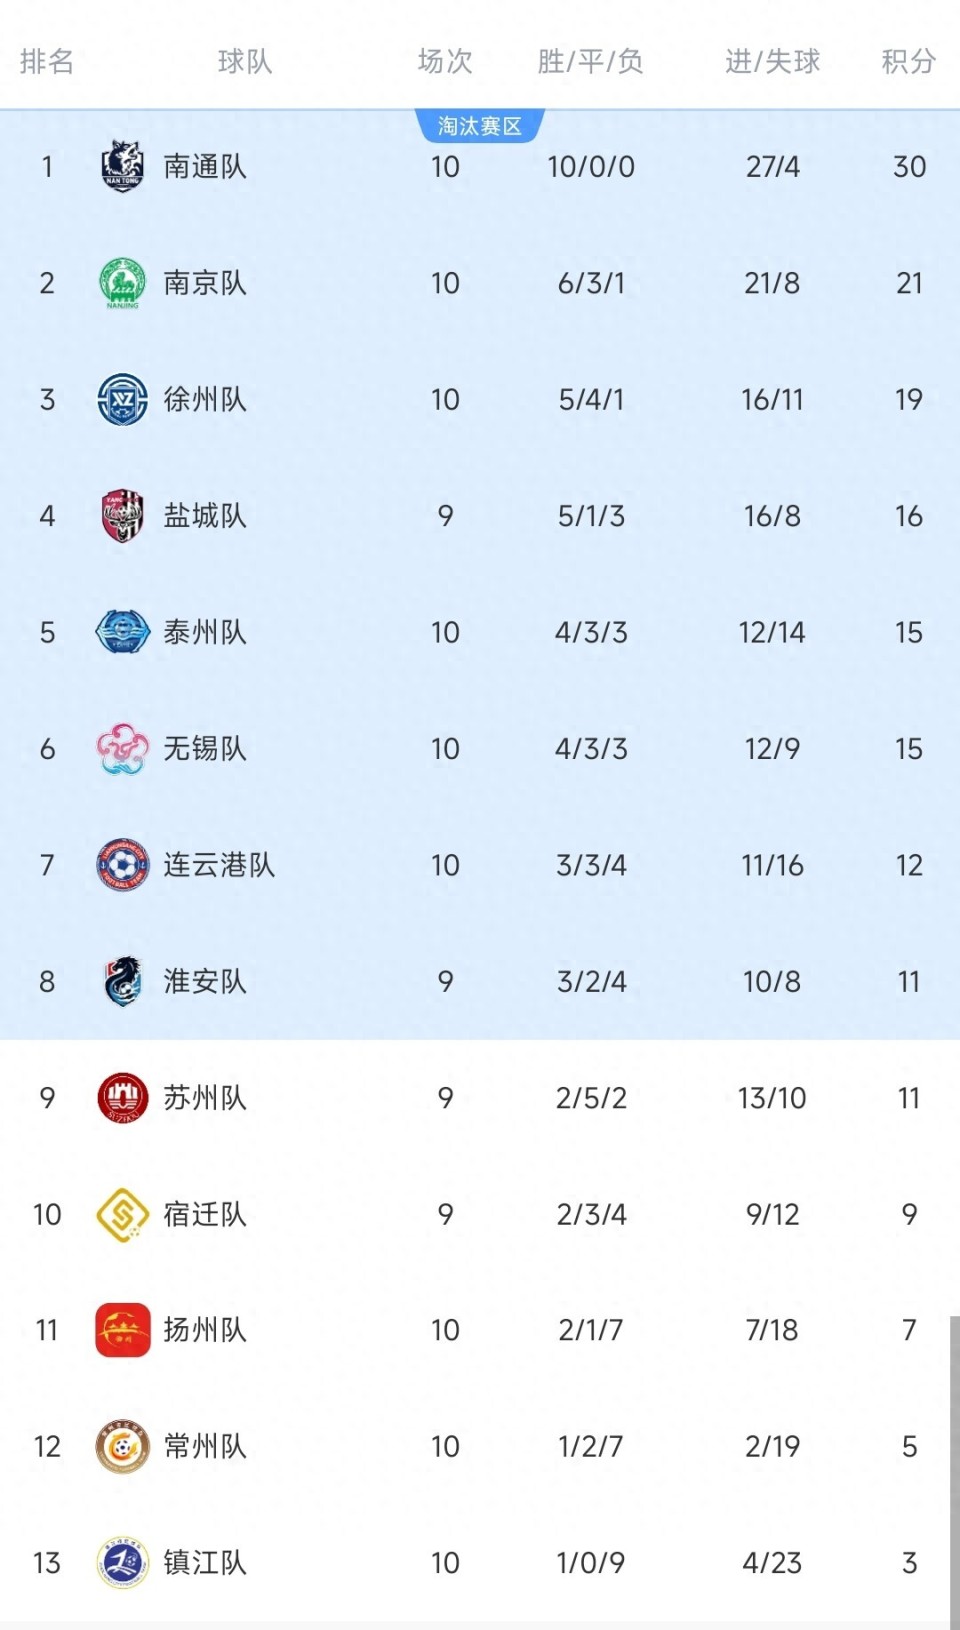The height and width of the screenshot is (1630, 960).
Task: Click the Nanjing team green logo
Action: tap(123, 283)
